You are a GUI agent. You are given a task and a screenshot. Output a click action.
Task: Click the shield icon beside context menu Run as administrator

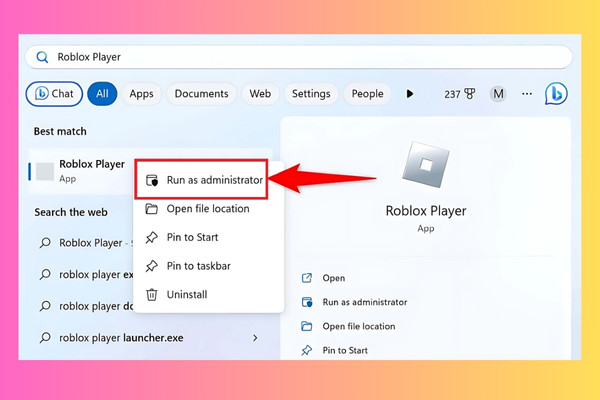tap(152, 180)
